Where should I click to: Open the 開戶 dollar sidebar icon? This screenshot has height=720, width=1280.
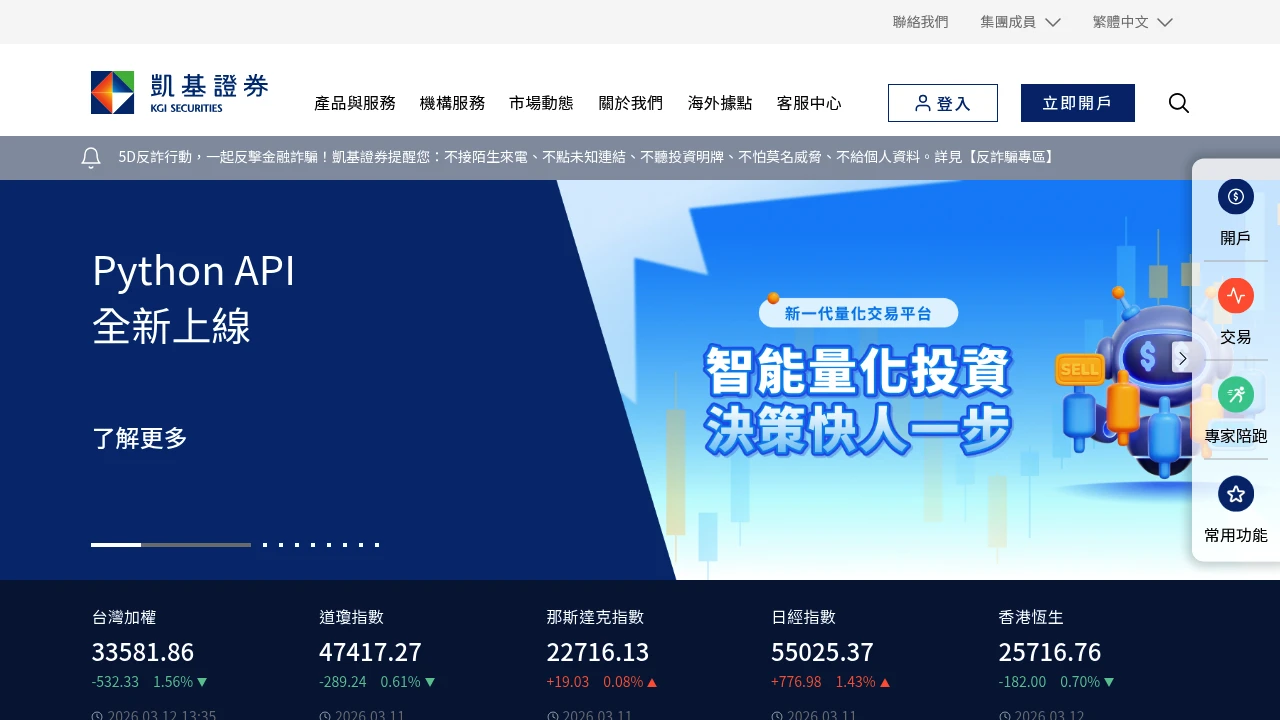(x=1236, y=196)
